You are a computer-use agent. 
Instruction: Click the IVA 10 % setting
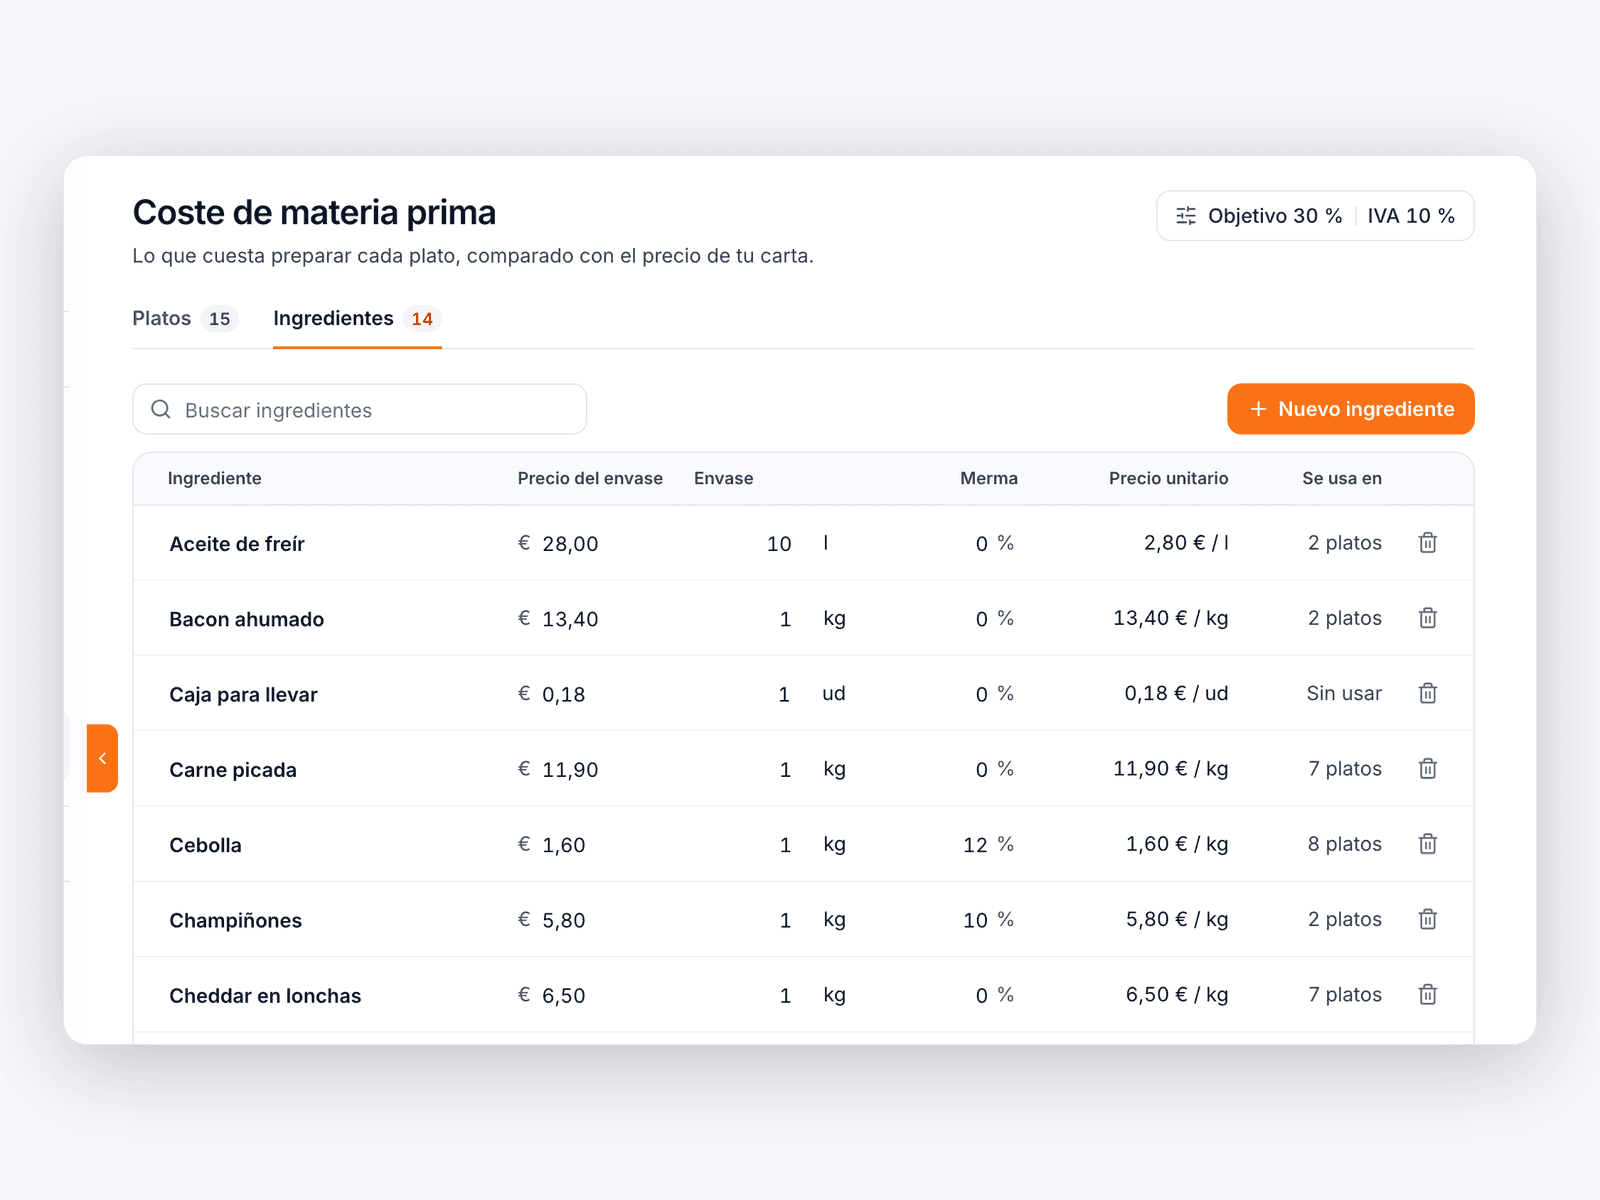(x=1411, y=216)
